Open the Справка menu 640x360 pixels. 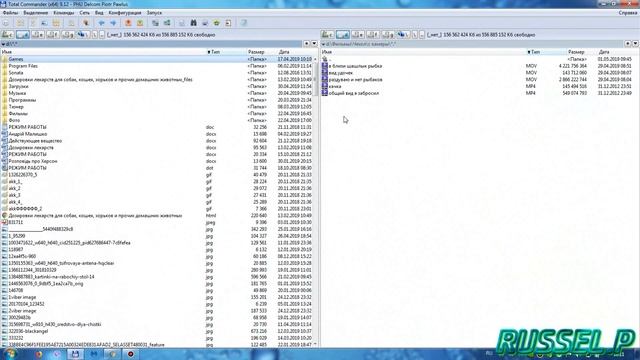pyautogui.click(x=628, y=13)
